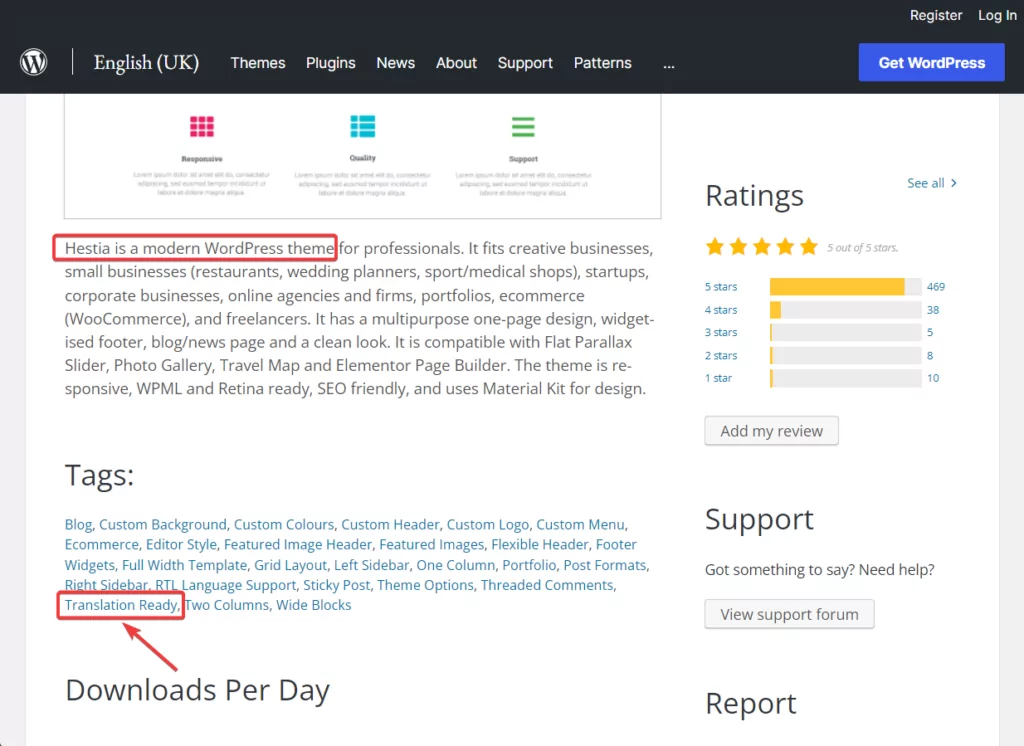Open the Featured Images tag
Viewport: 1024px width, 746px height.
[432, 545]
